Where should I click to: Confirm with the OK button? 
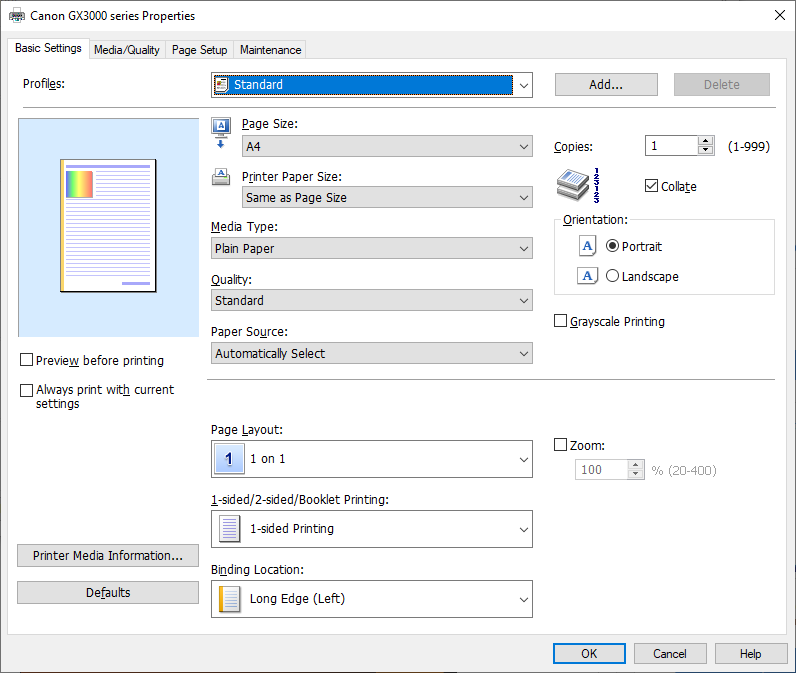pos(589,654)
